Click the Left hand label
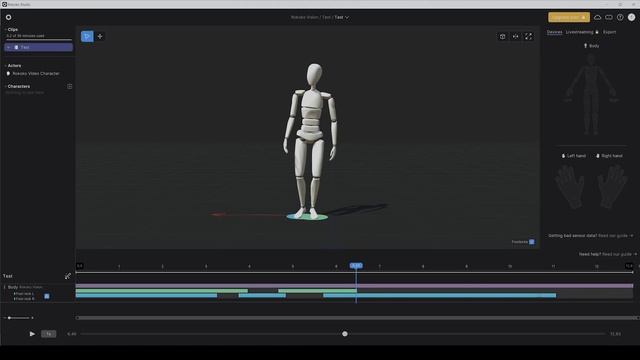640x360 pixels. click(576, 156)
